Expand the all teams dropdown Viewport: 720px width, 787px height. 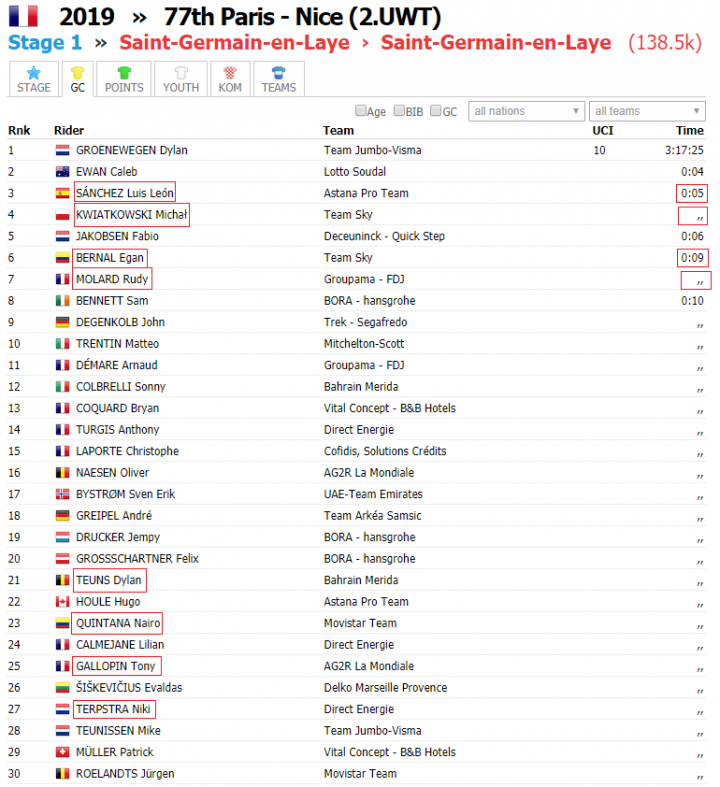647,111
